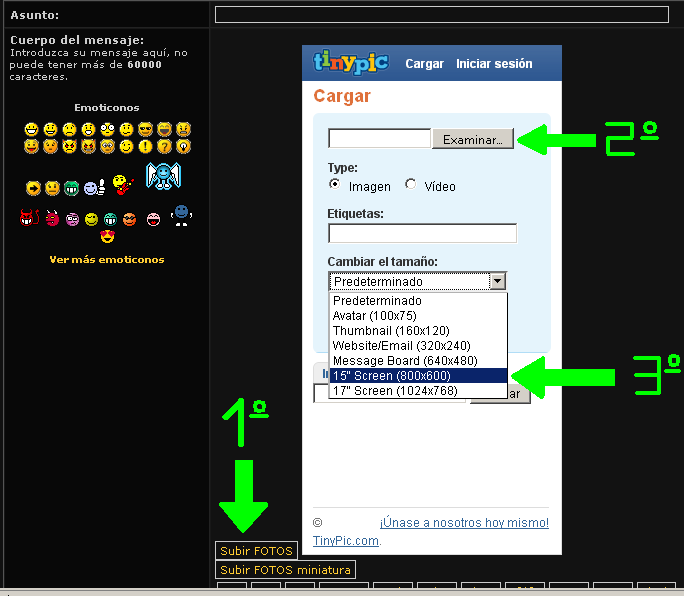Select the Vídeo radio button
Screen dimensions: 684x596
(x=411, y=185)
